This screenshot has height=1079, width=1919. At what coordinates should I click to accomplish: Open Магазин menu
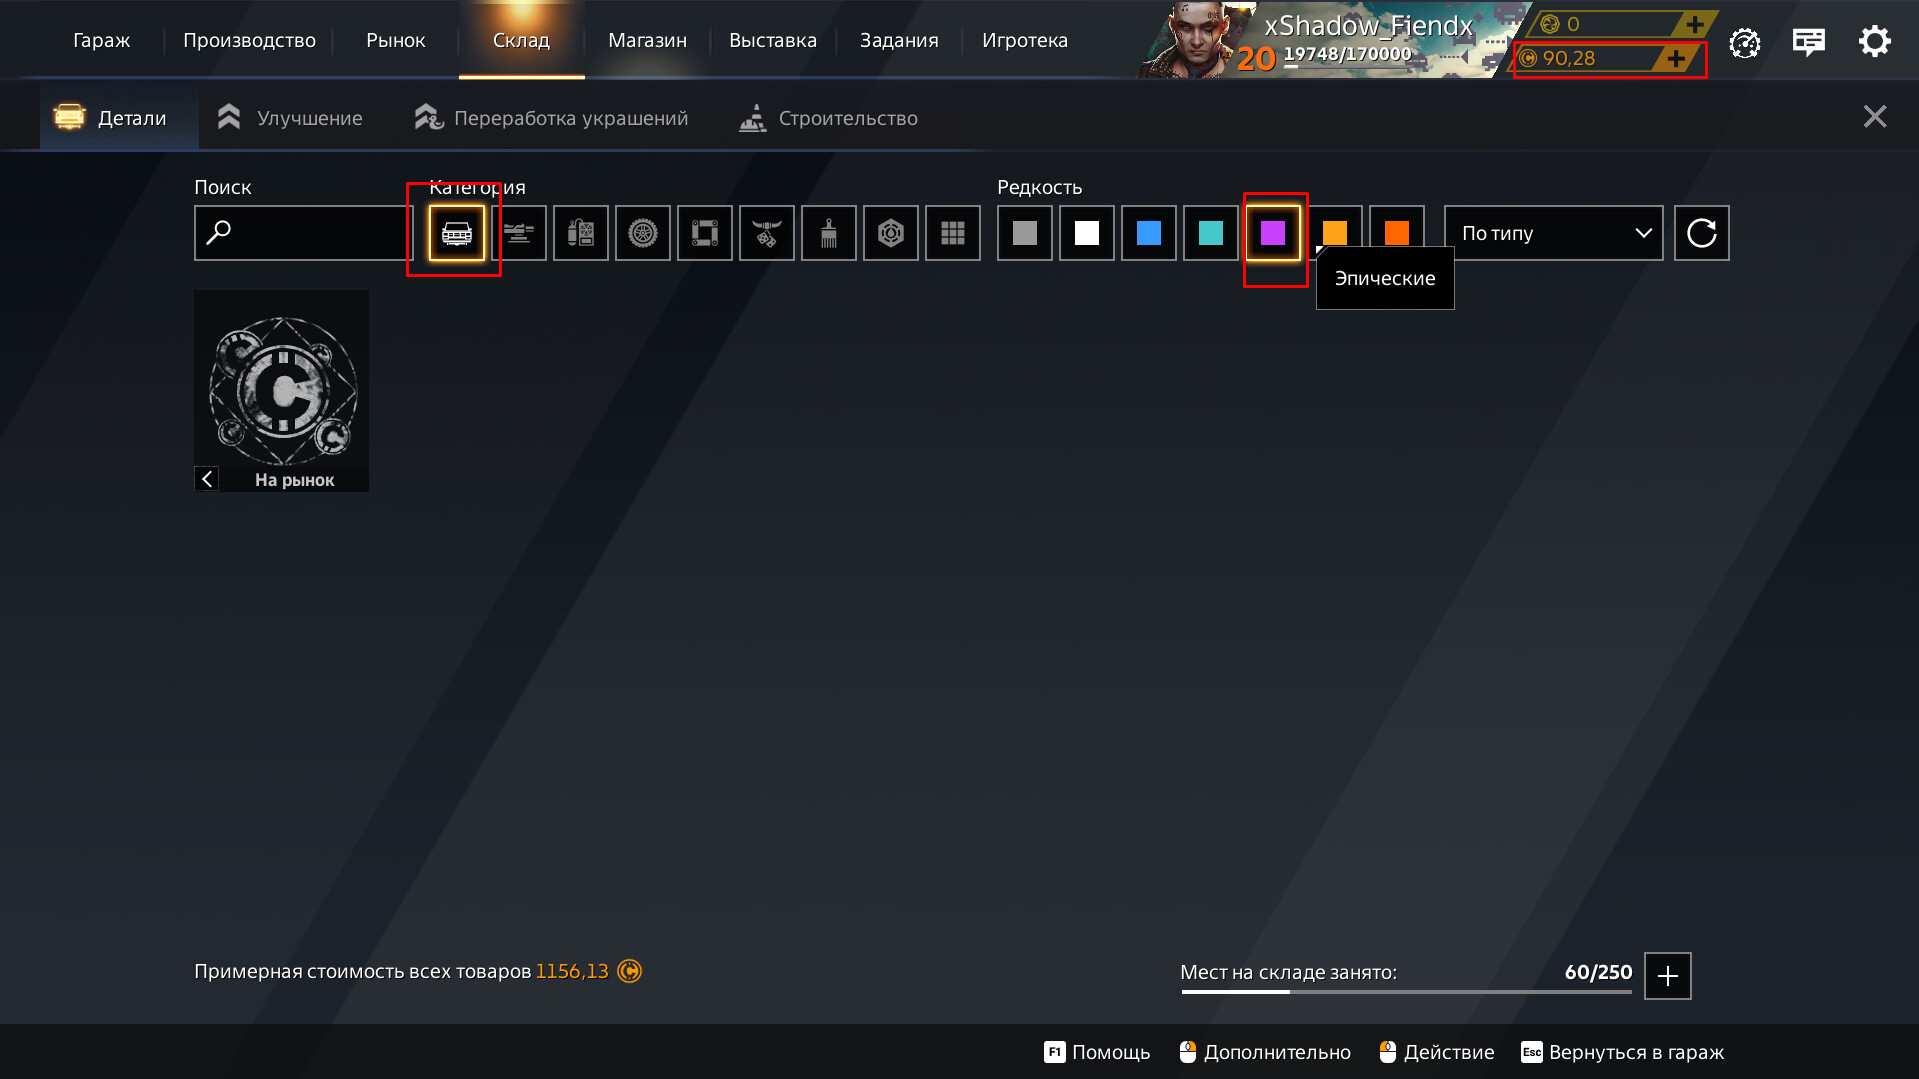coord(647,41)
